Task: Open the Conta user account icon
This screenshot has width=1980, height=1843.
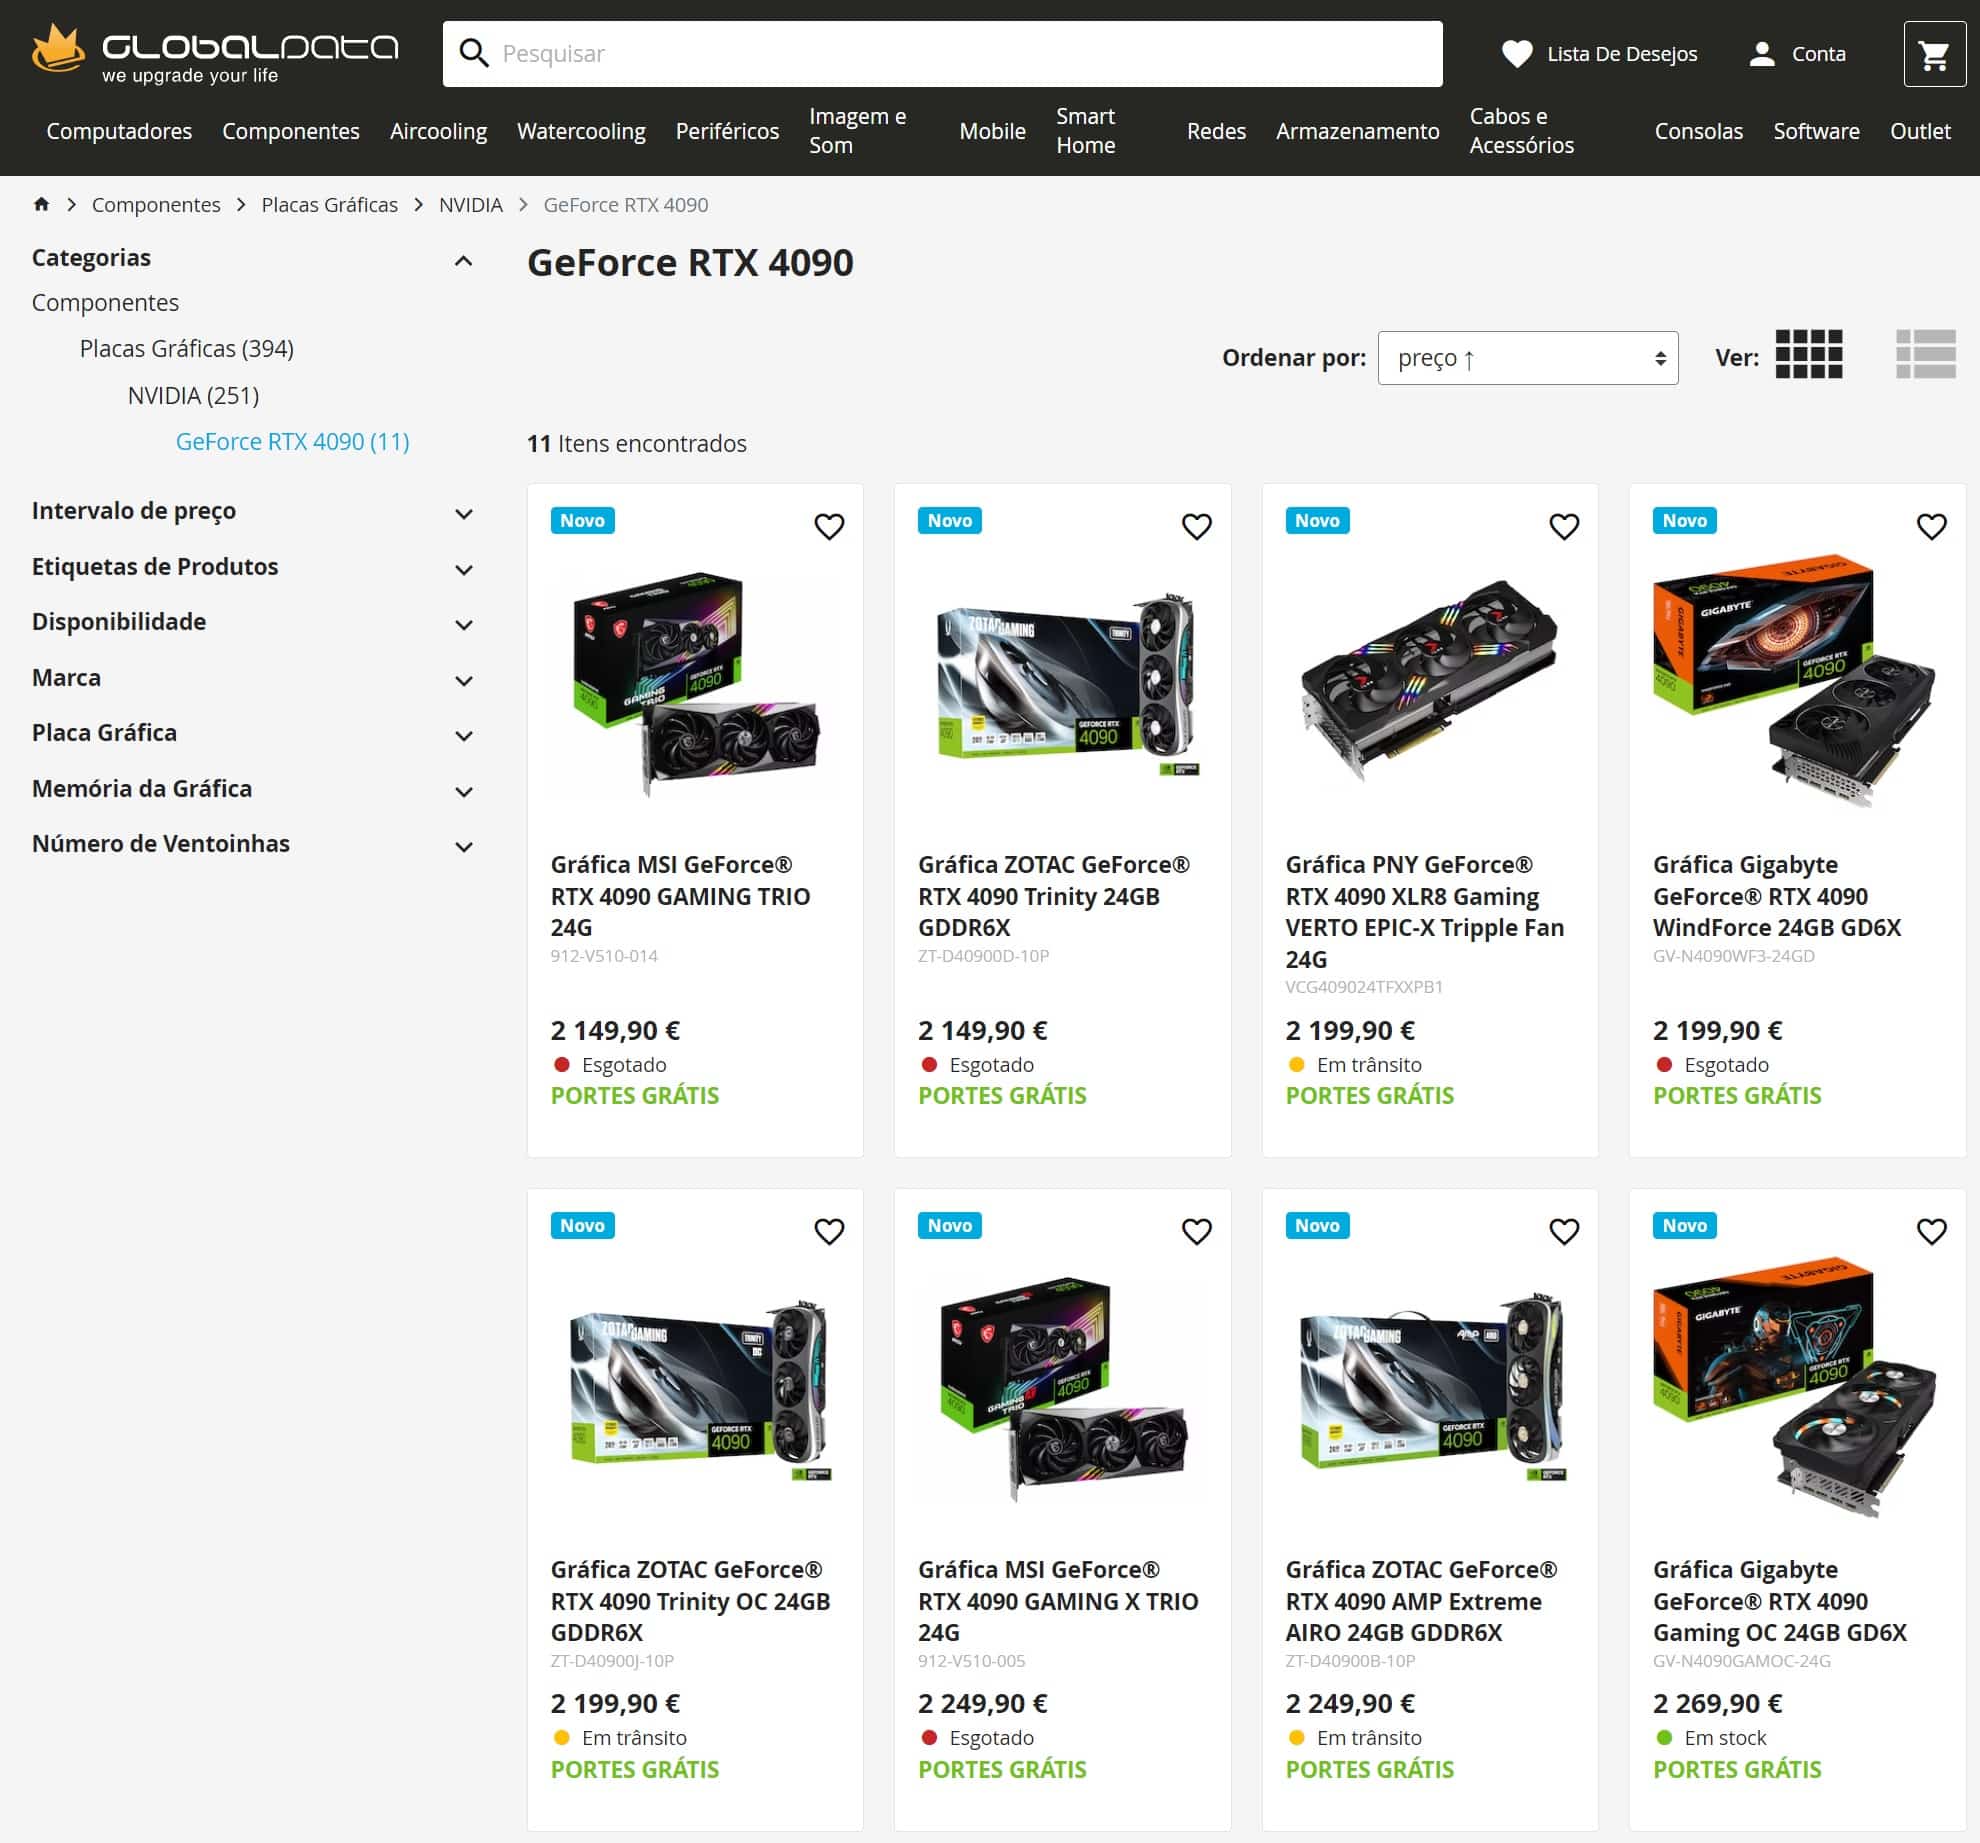Action: click(x=1761, y=54)
